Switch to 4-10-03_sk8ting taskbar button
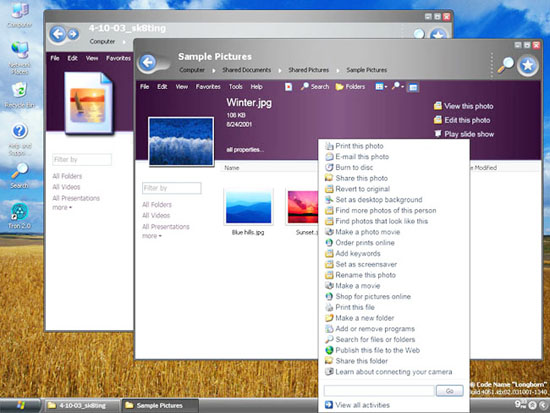 click(x=82, y=406)
